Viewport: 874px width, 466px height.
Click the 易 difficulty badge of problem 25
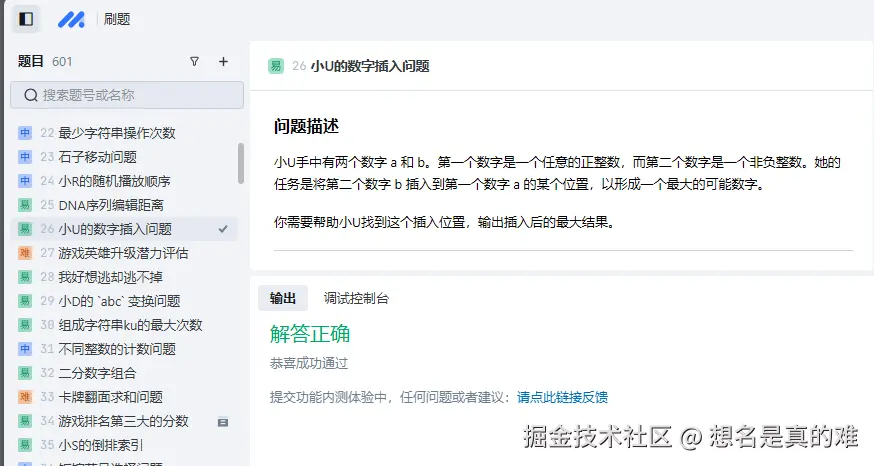[x=25, y=205]
